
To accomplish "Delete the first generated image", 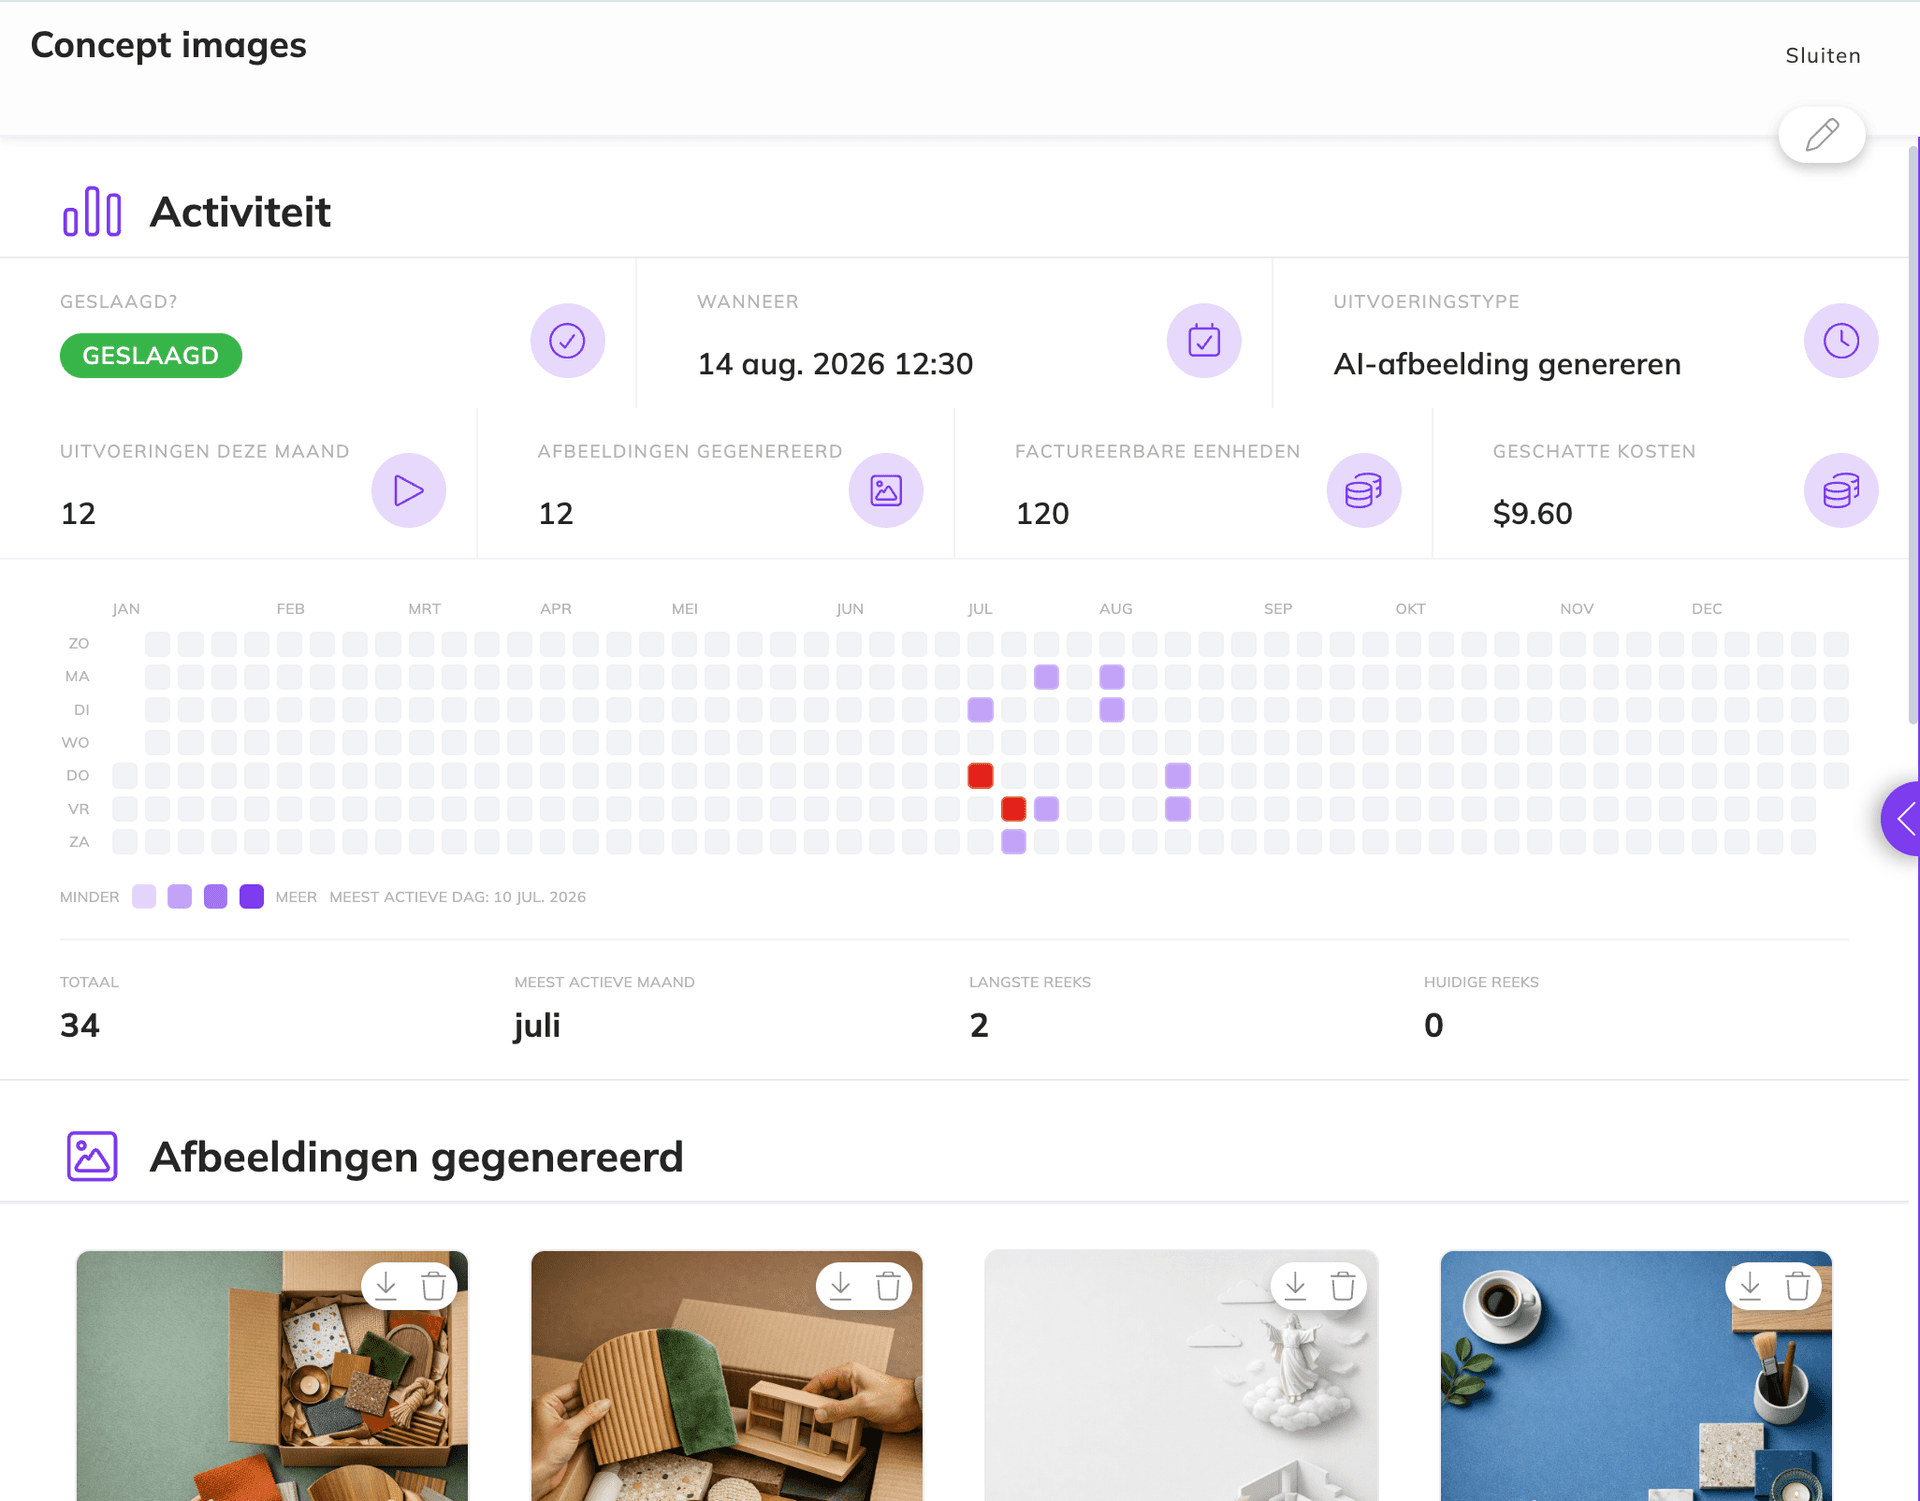I will 433,1286.
